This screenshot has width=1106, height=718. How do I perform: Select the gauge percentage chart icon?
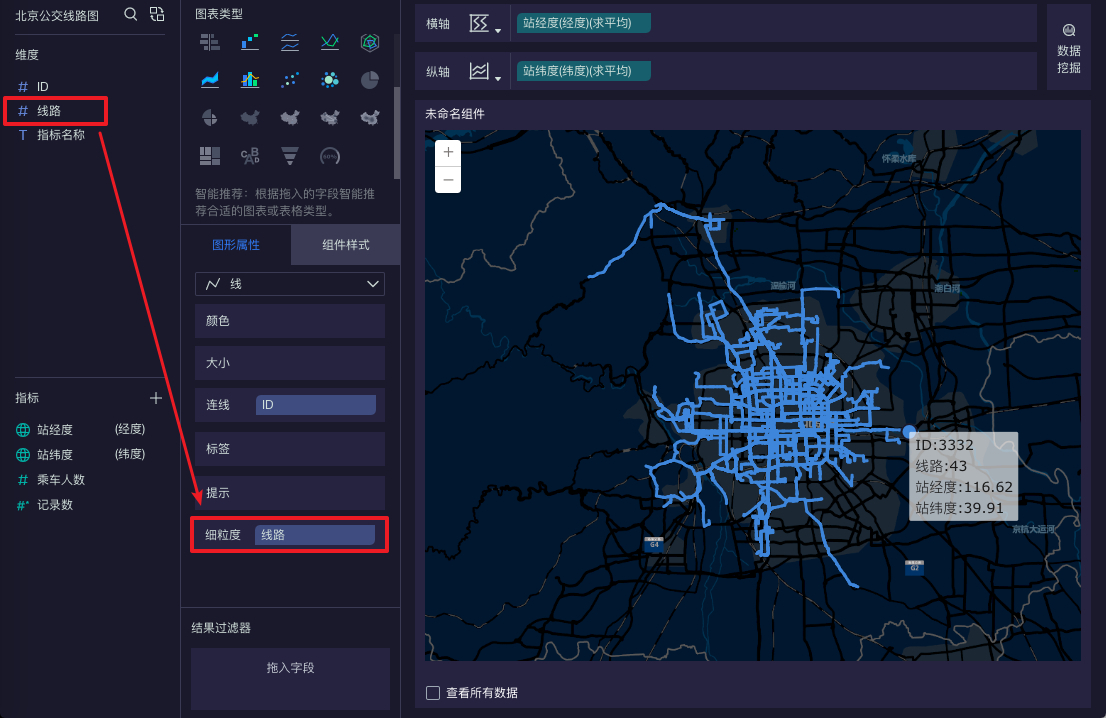[329, 155]
